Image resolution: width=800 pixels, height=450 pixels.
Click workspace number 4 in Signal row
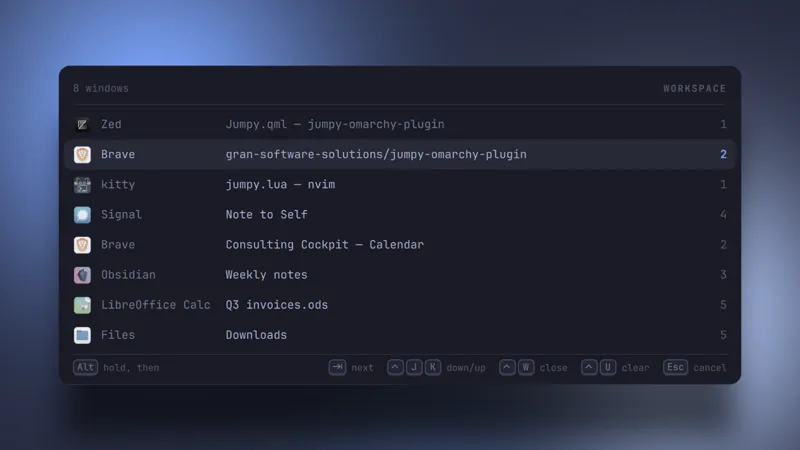click(723, 215)
